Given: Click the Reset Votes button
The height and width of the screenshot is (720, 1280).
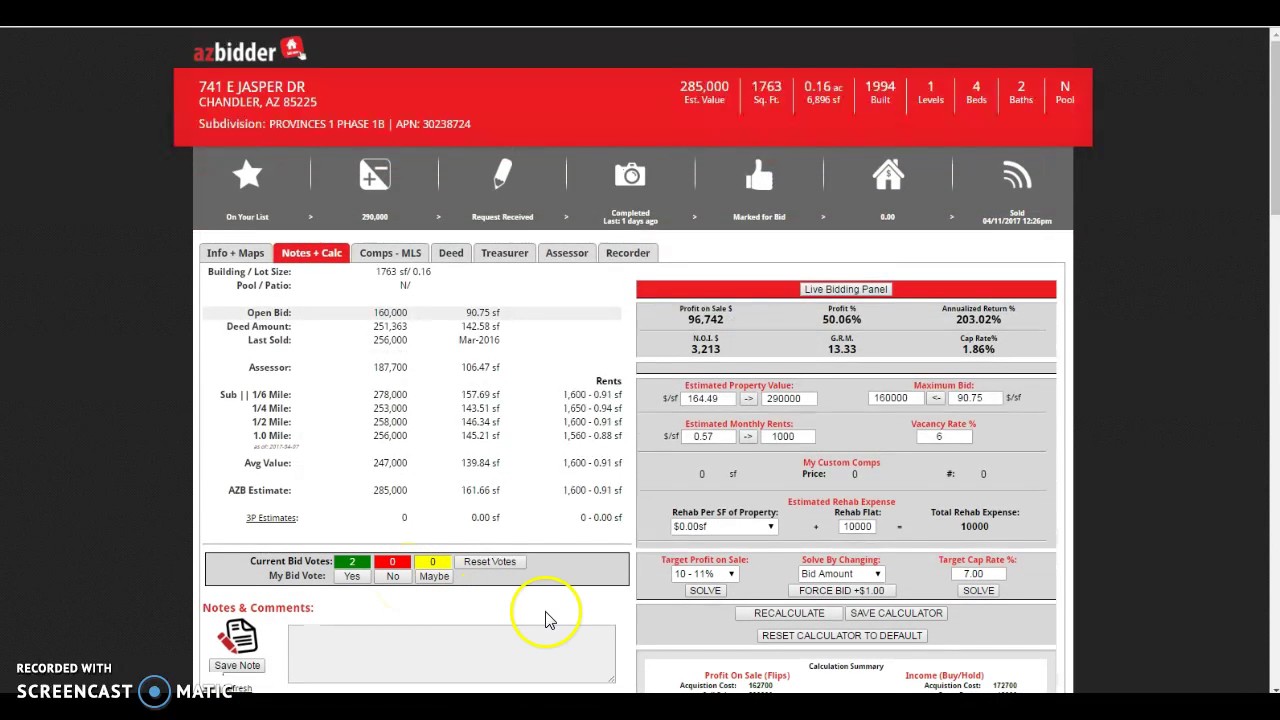Looking at the screenshot, I should [x=490, y=562].
